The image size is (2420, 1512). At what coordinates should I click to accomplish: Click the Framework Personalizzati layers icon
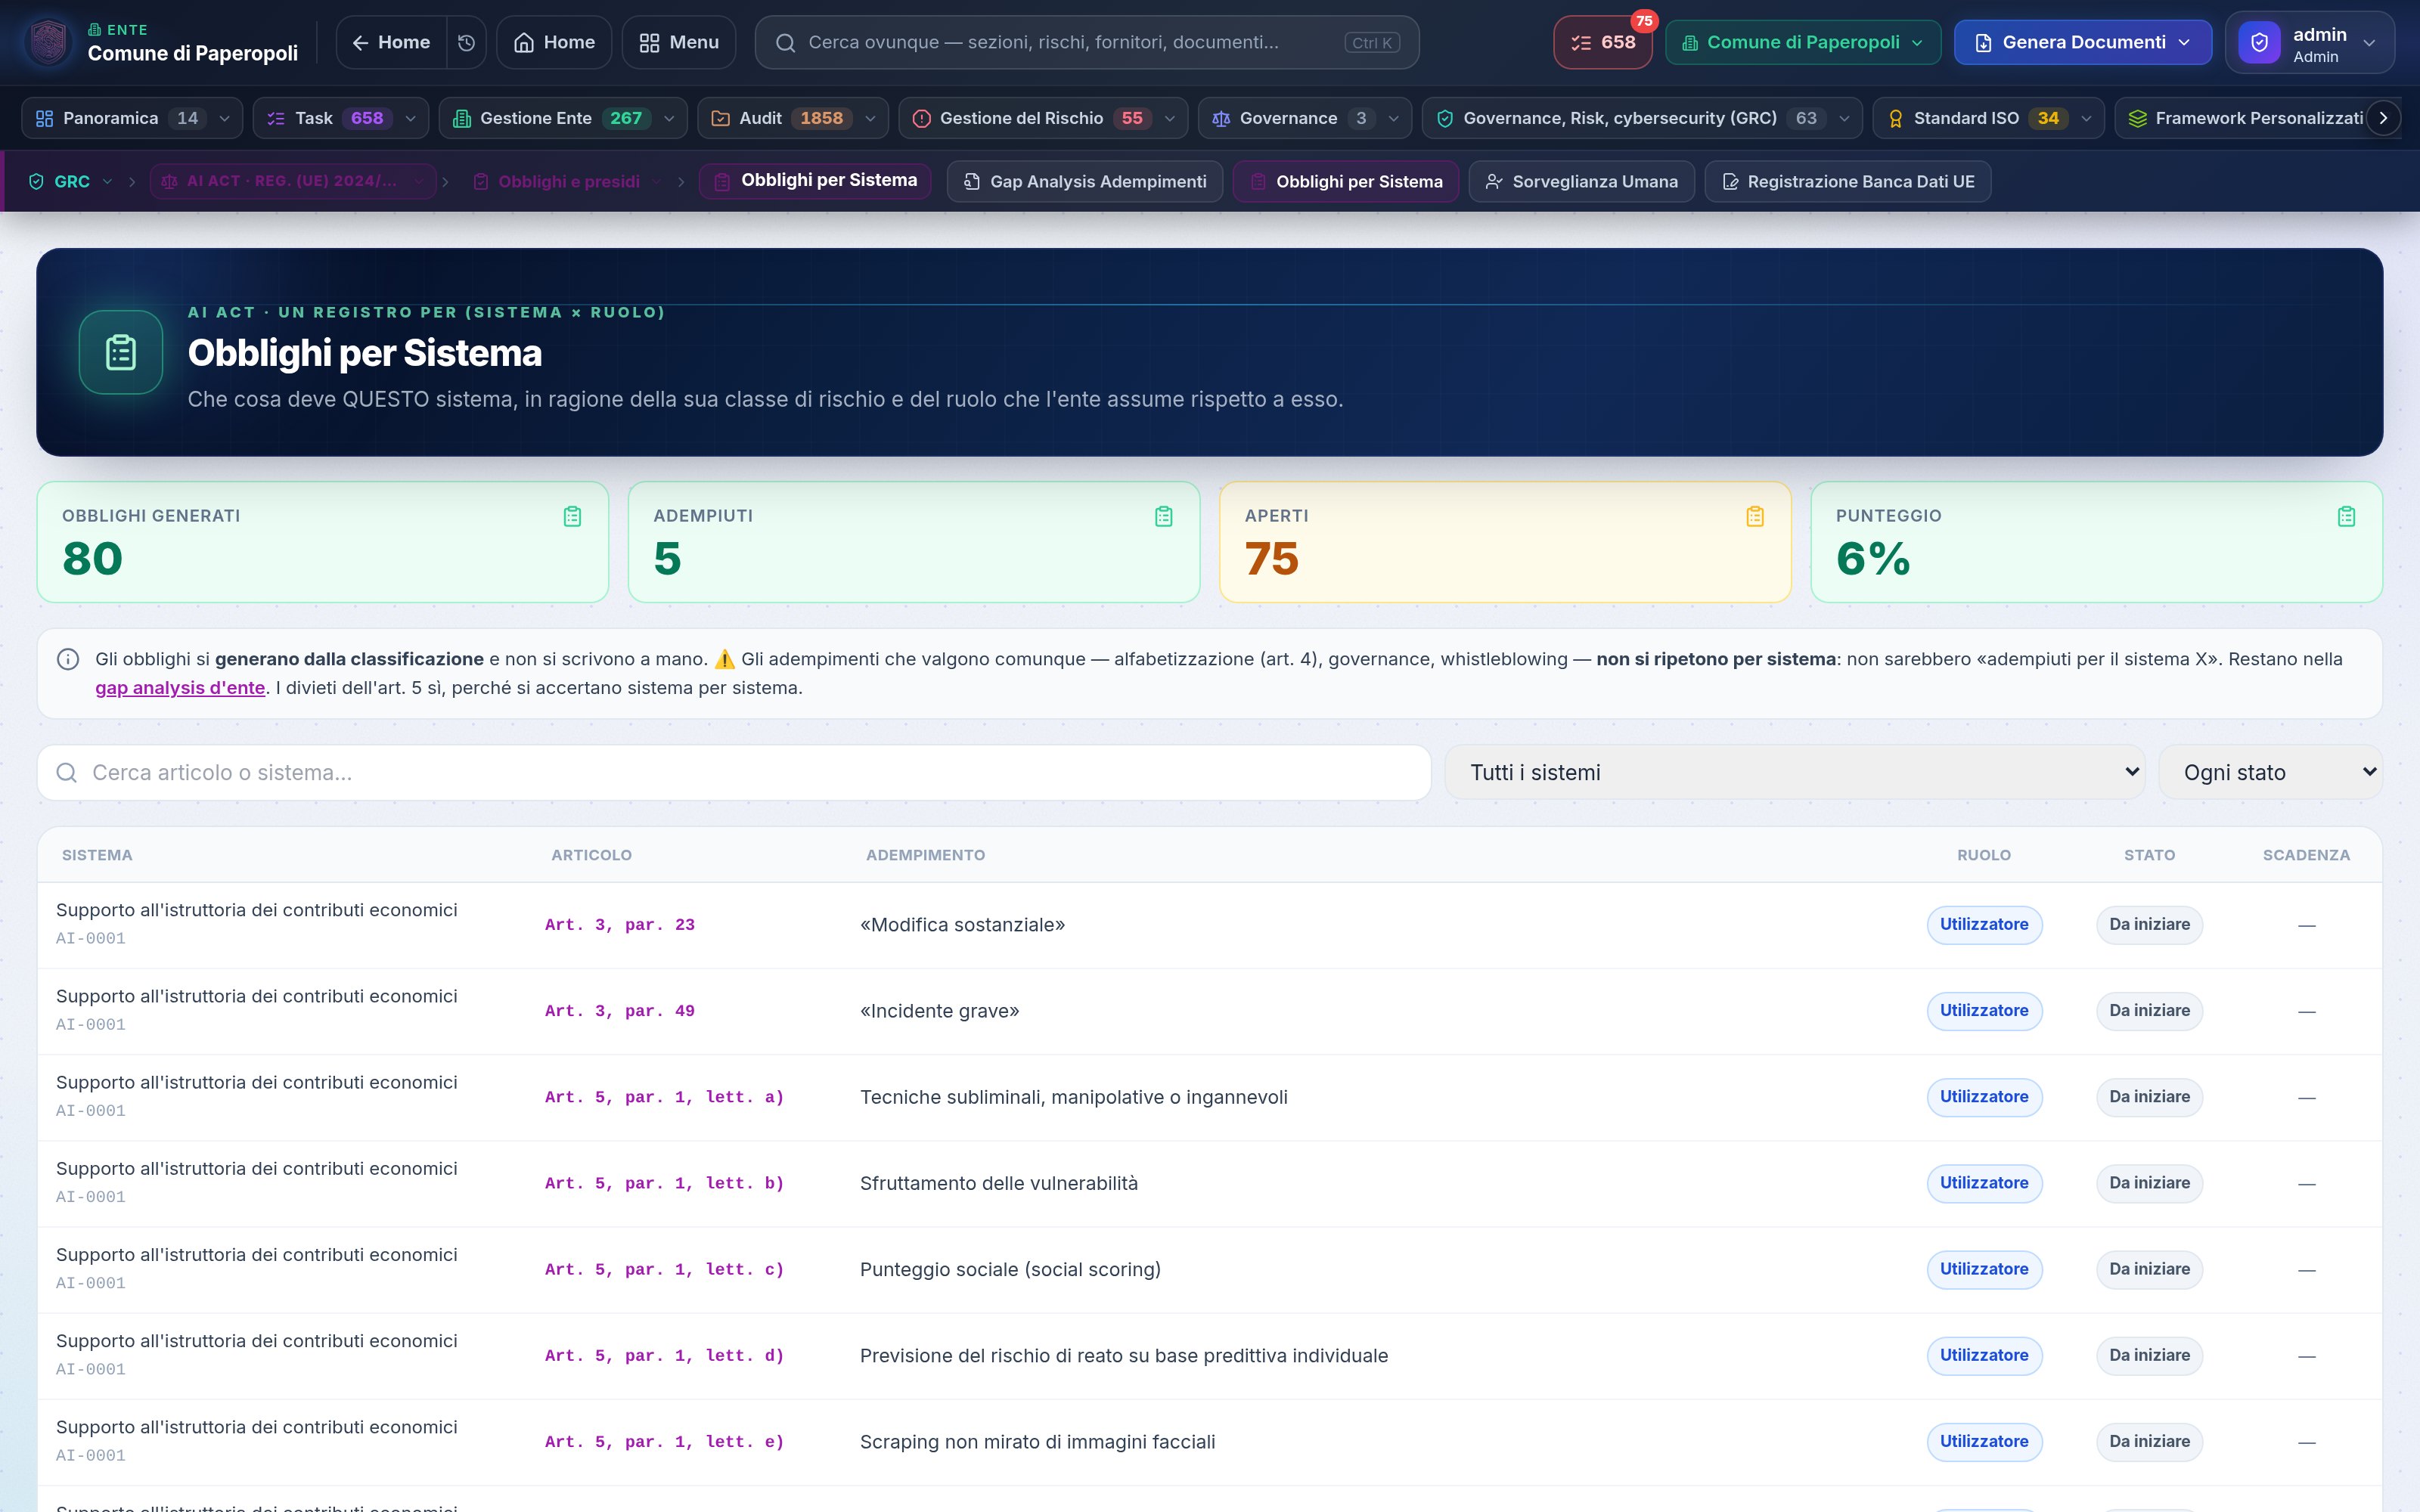pos(2137,118)
